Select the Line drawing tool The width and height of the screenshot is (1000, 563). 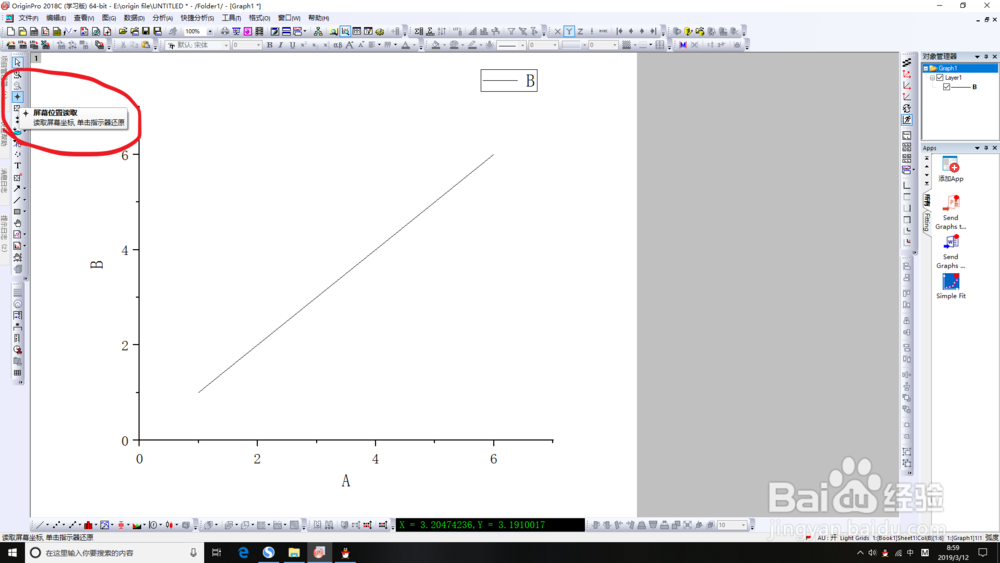point(17,200)
